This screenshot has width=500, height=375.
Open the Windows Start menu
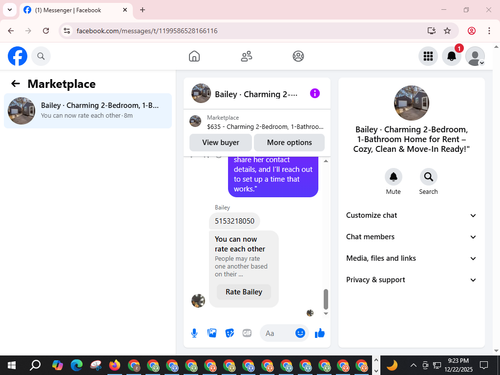[12, 365]
